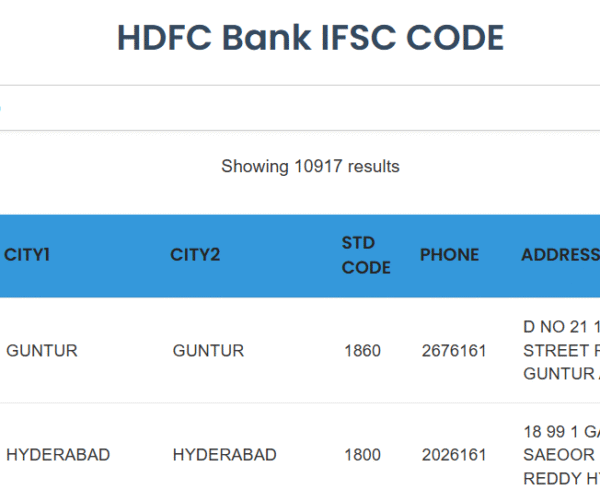Select HYDERABAD in the CITY1 column
The width and height of the screenshot is (600, 501).
coord(58,455)
